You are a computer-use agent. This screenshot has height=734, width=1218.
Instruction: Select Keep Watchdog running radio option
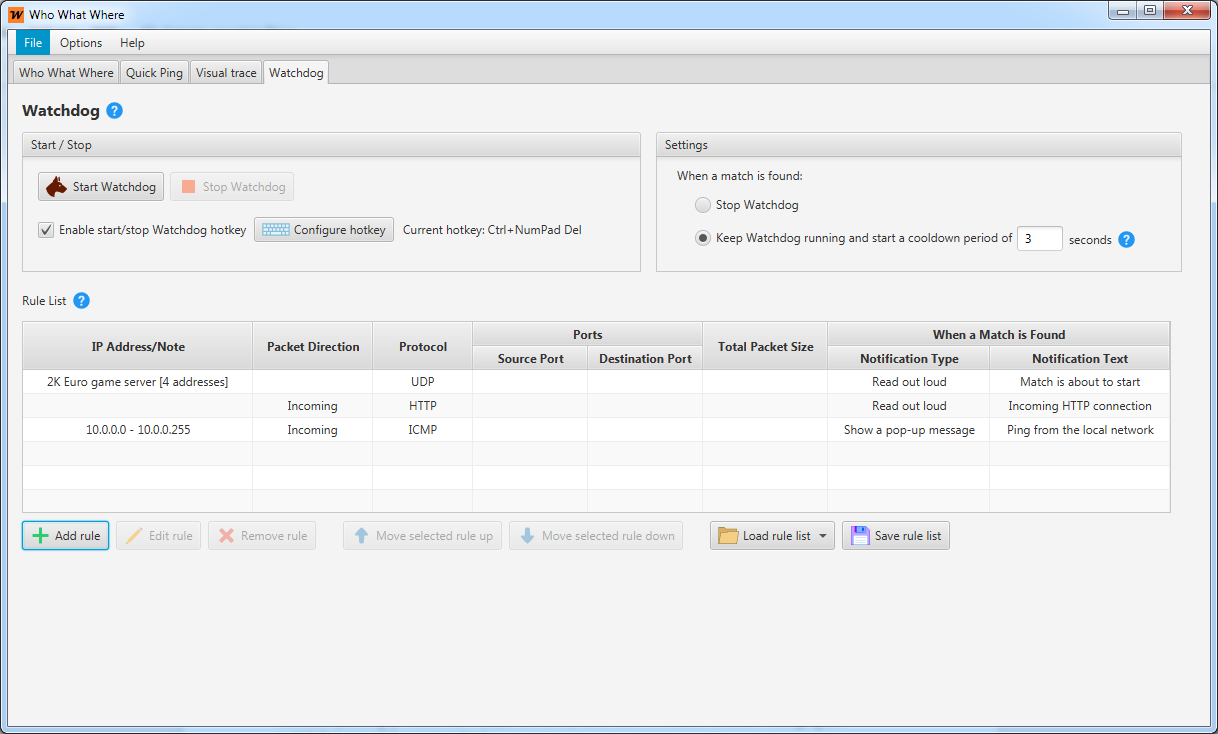(703, 238)
